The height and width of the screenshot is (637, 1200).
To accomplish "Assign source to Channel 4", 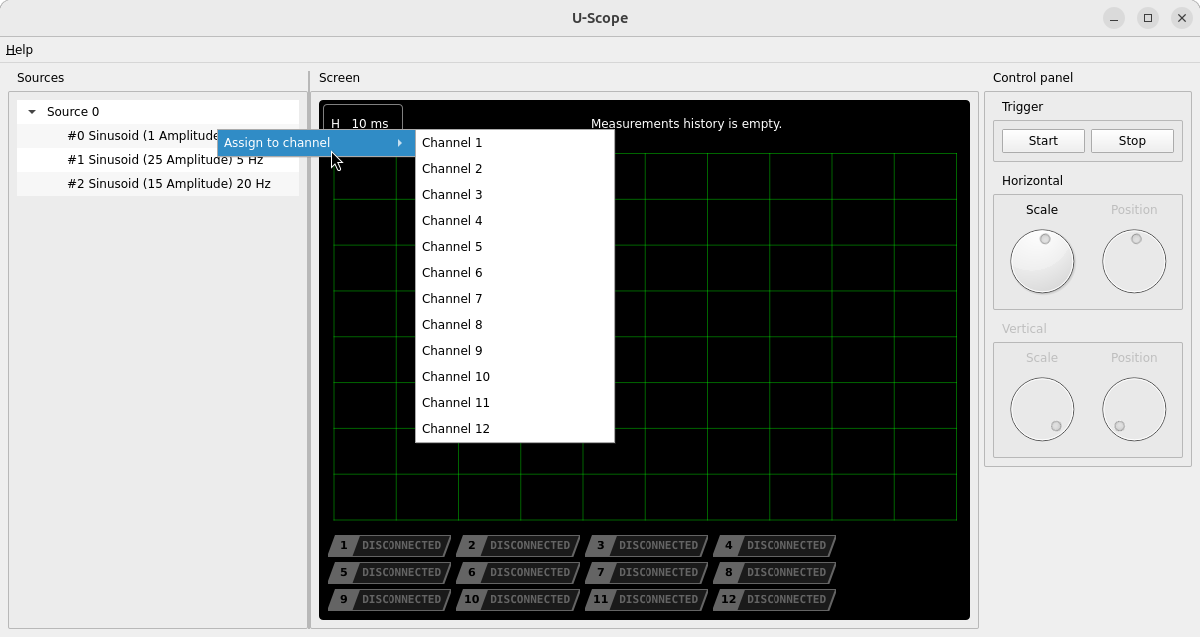I will click(x=515, y=221).
